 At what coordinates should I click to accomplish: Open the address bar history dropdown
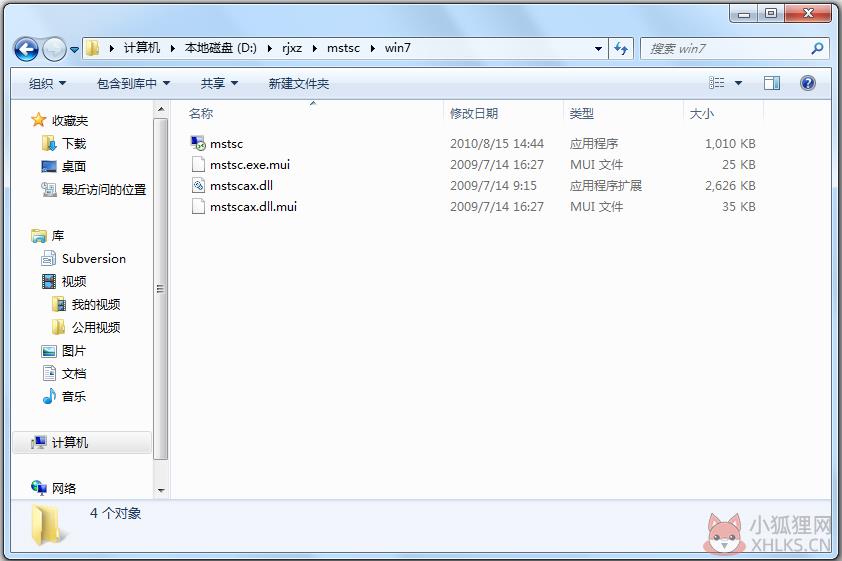[x=598, y=48]
